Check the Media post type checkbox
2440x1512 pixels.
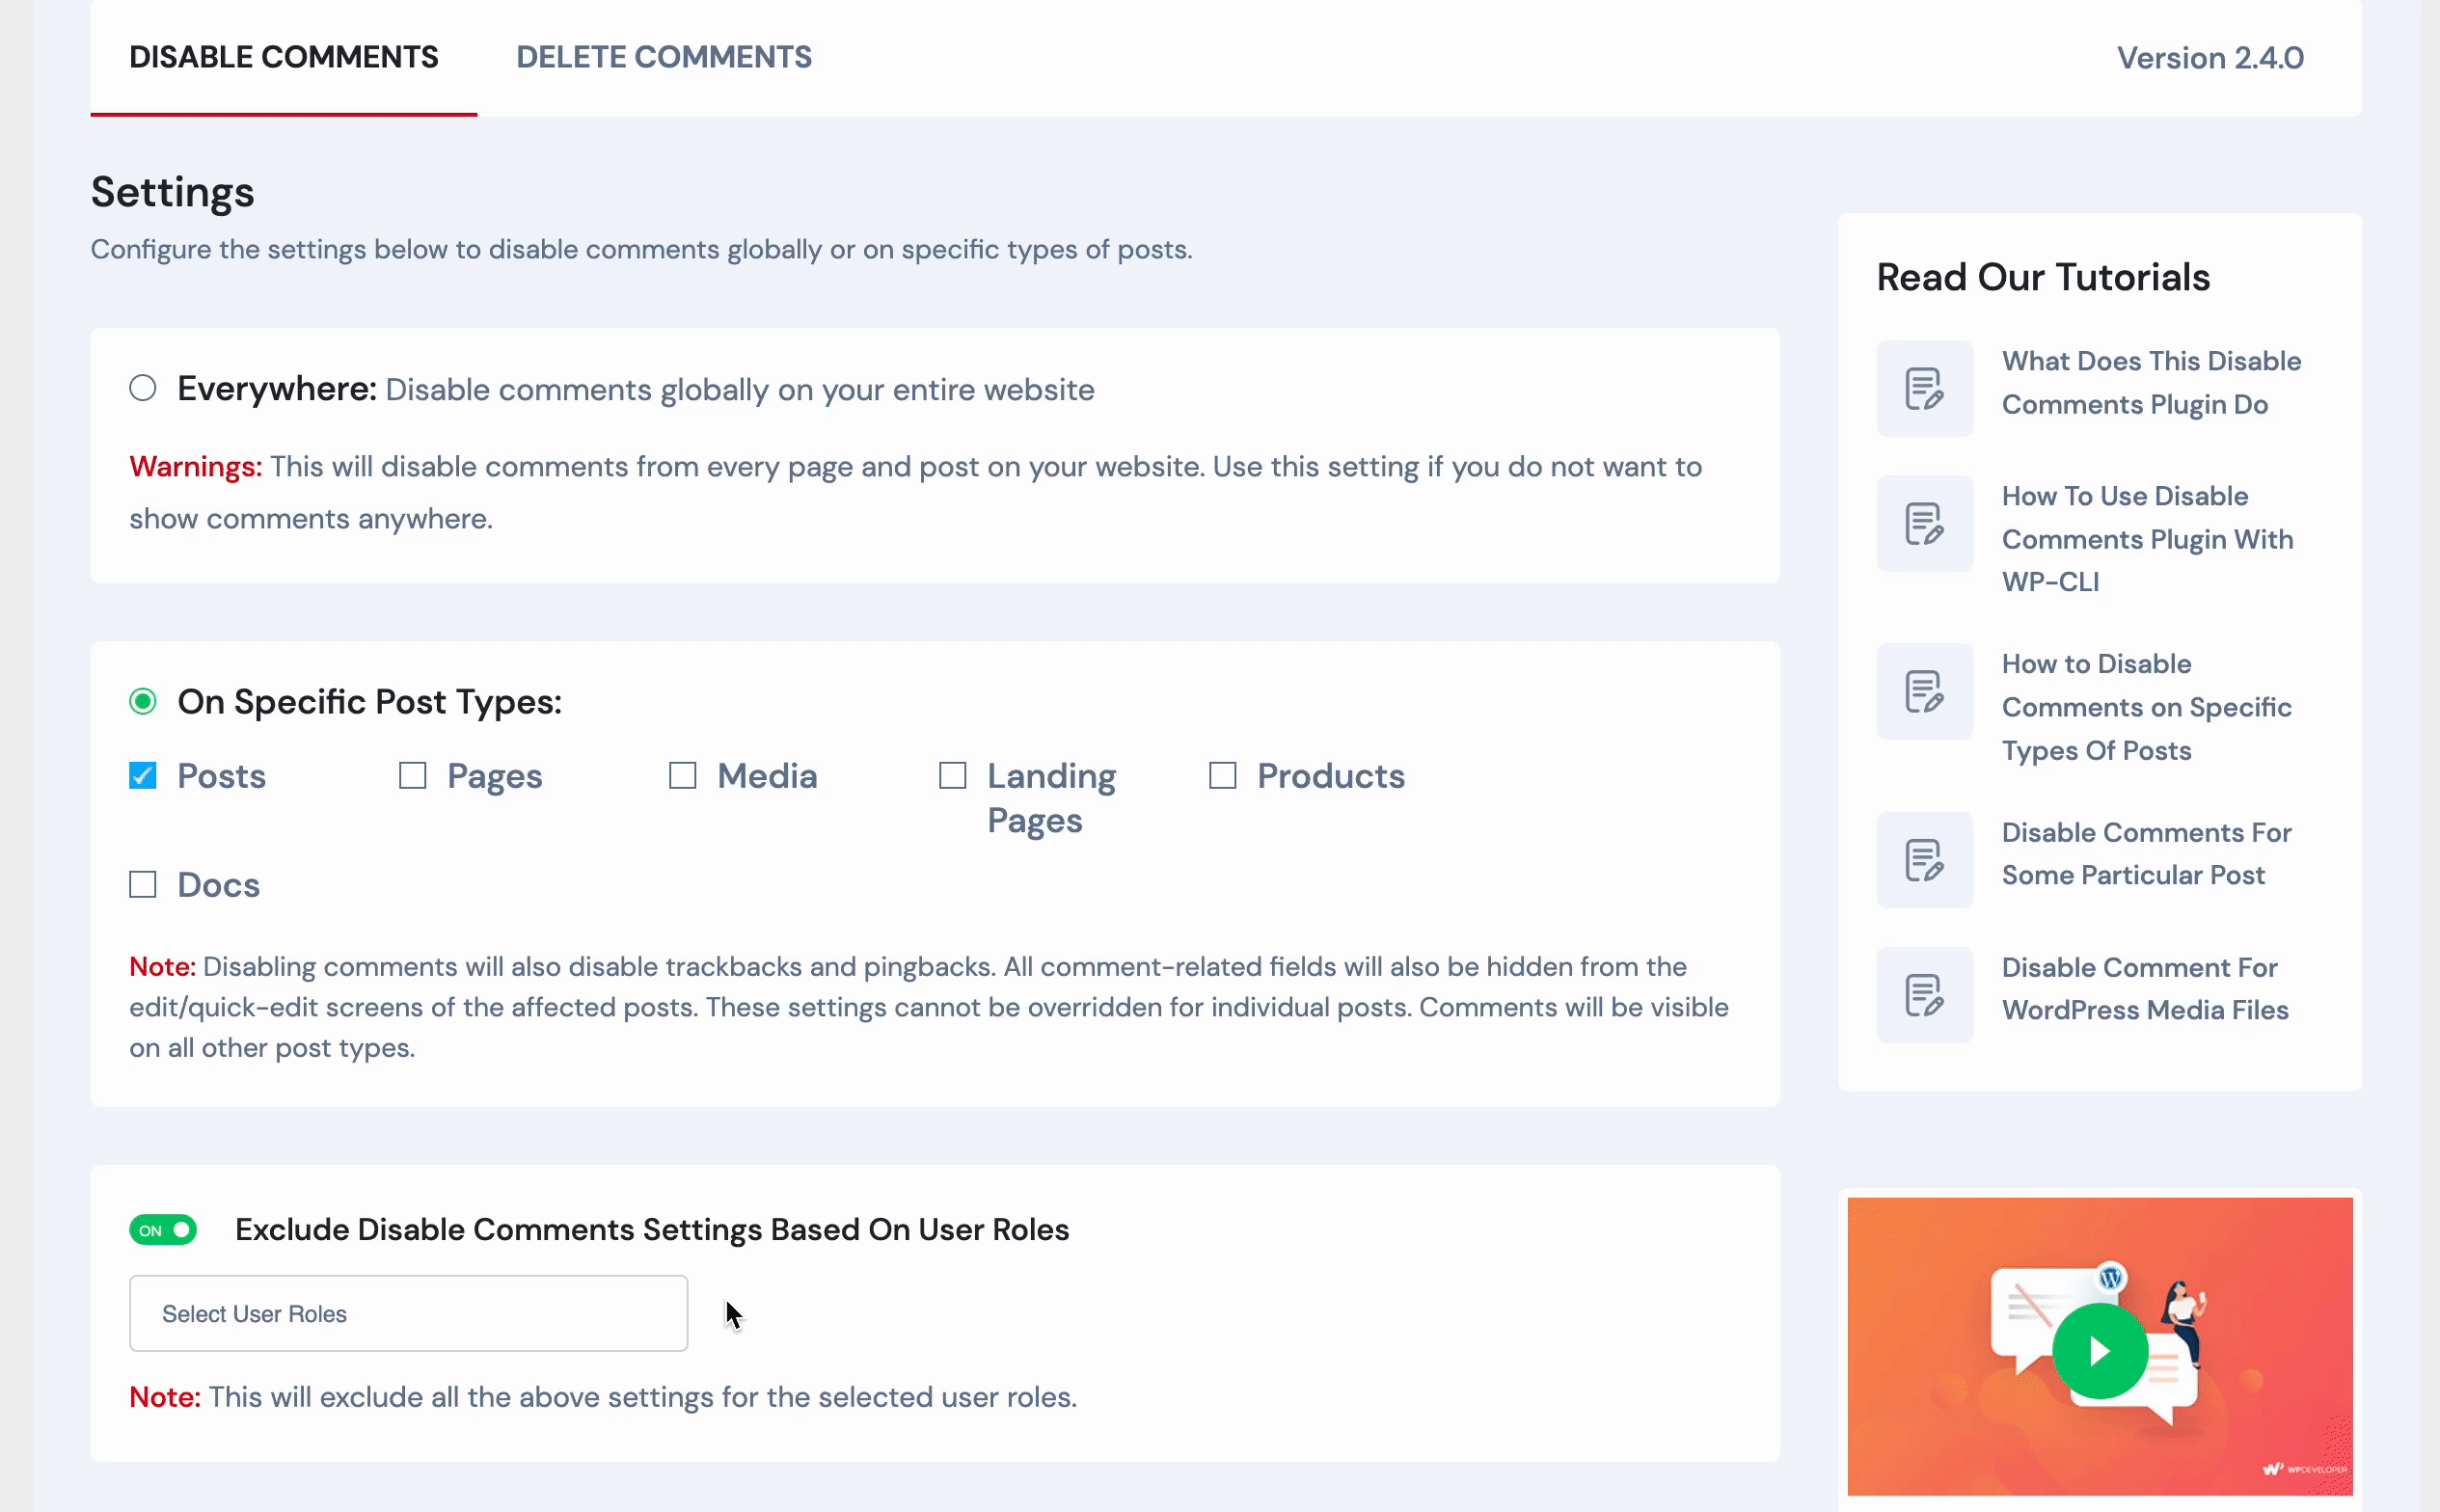point(683,775)
